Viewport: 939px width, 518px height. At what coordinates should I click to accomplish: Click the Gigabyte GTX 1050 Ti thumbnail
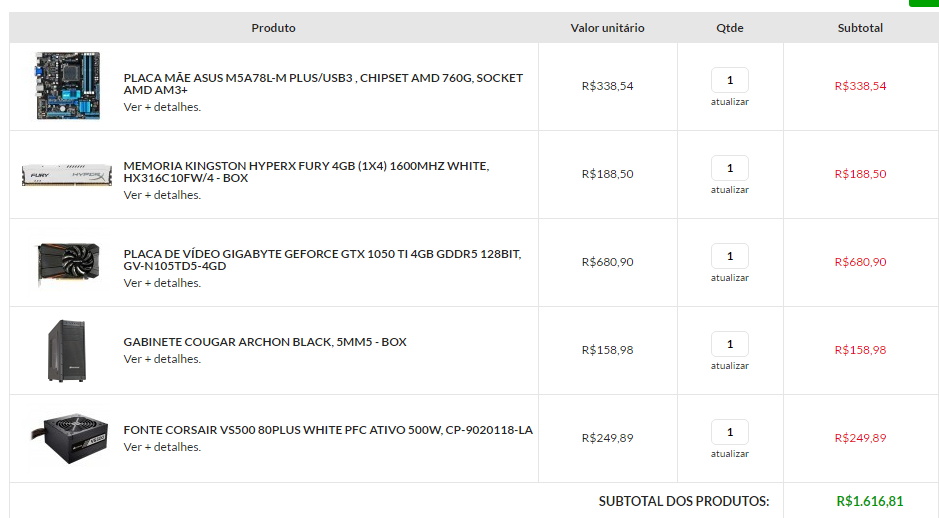(x=67, y=262)
